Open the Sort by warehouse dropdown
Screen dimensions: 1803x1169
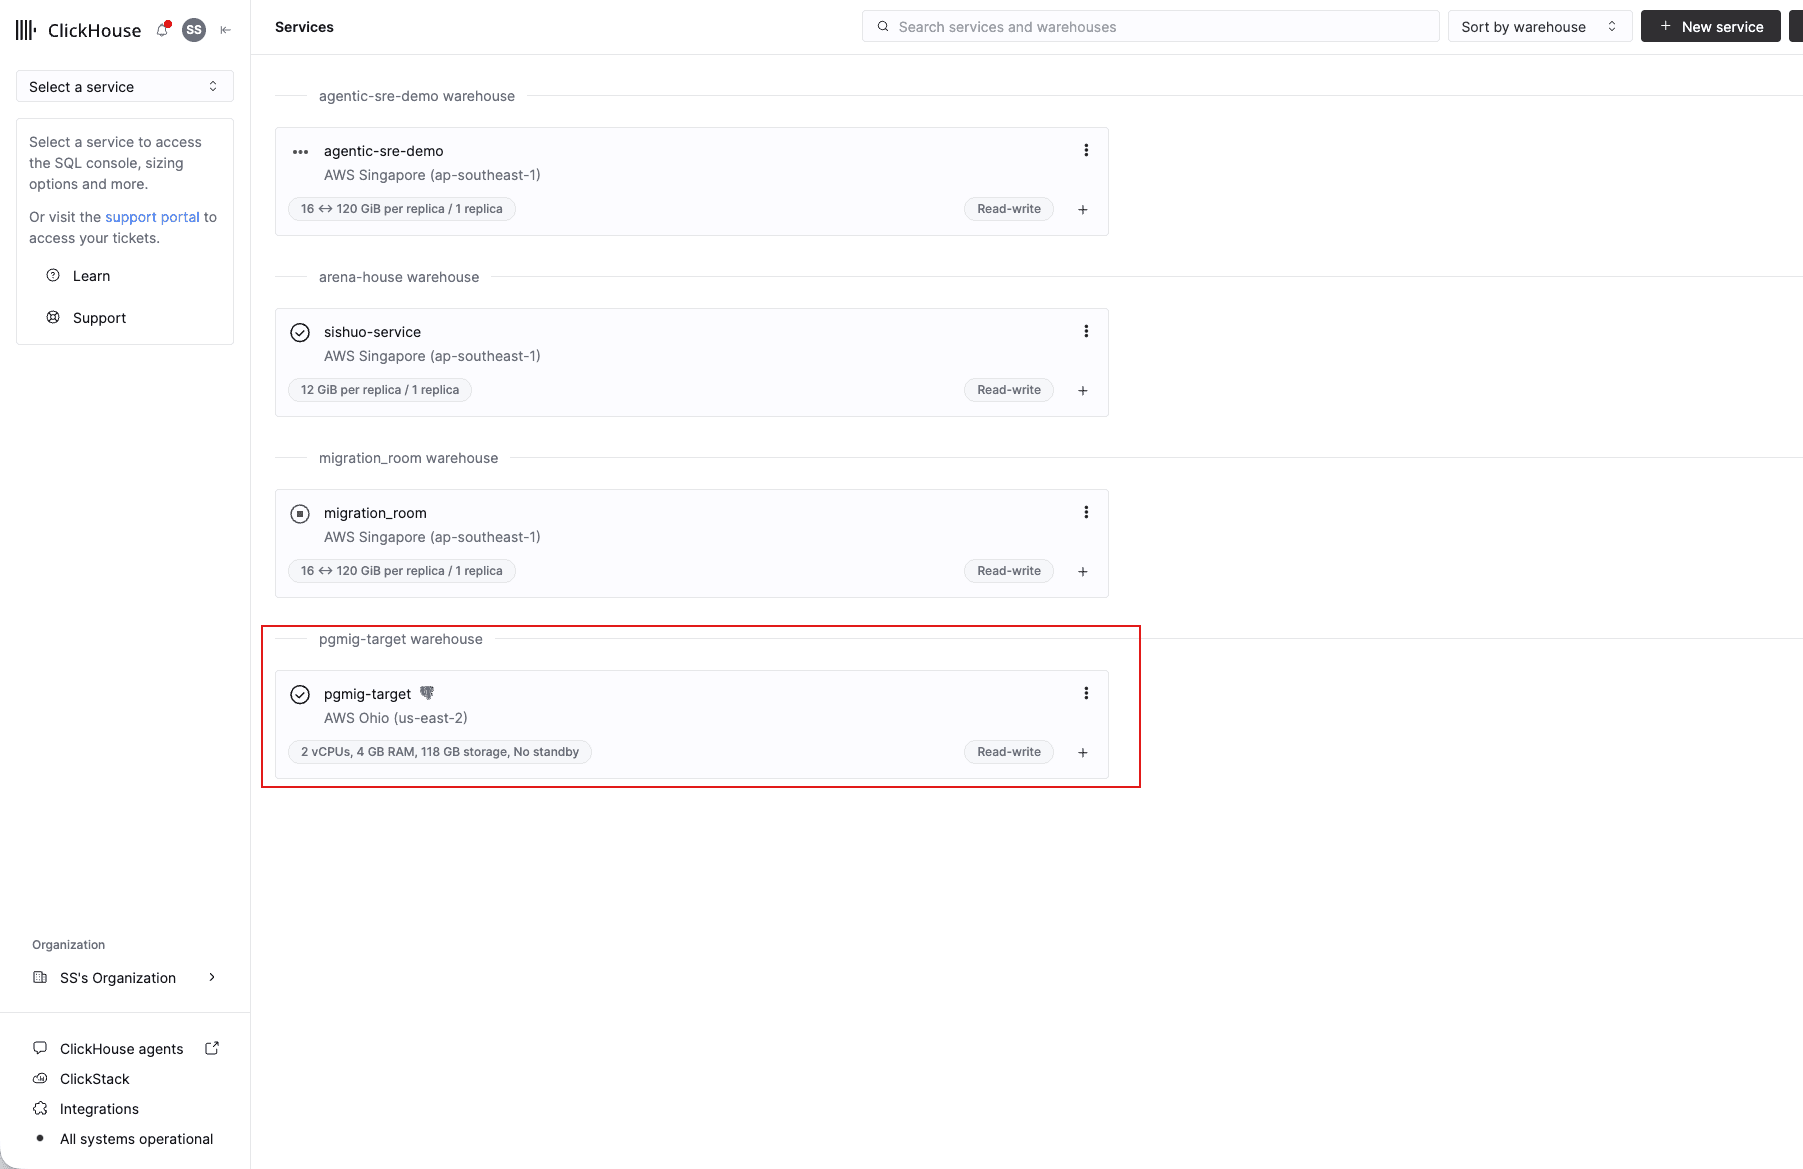tap(1539, 27)
